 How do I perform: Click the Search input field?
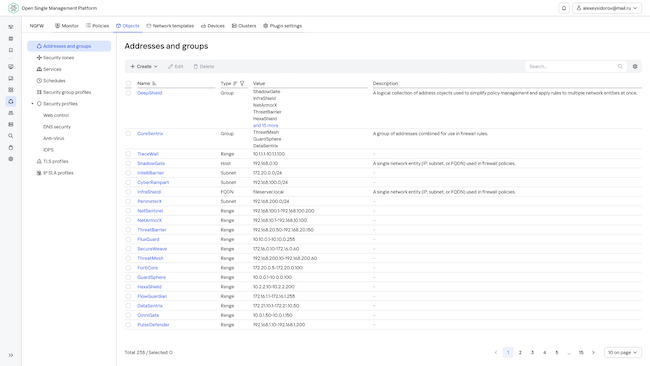tap(572, 66)
